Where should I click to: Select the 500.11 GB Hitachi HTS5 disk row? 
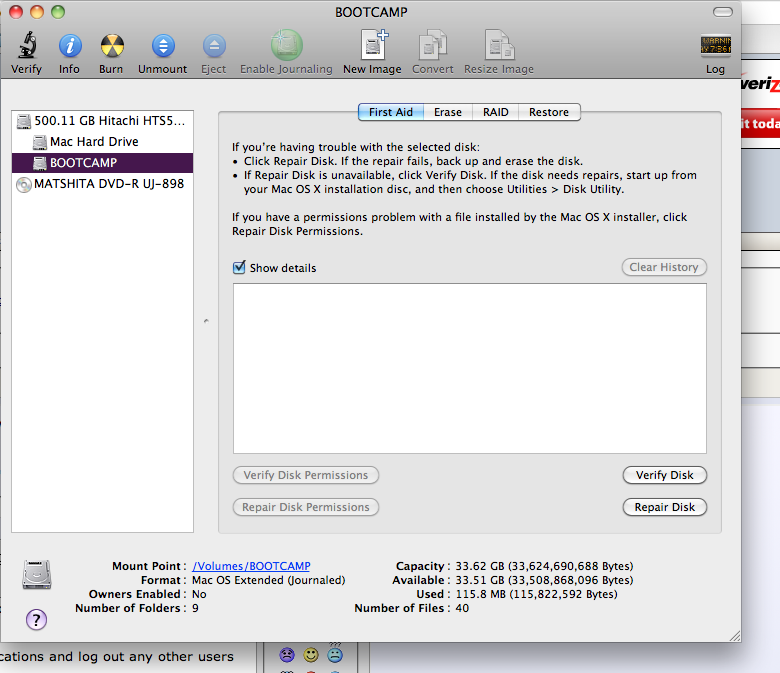[x=102, y=121]
